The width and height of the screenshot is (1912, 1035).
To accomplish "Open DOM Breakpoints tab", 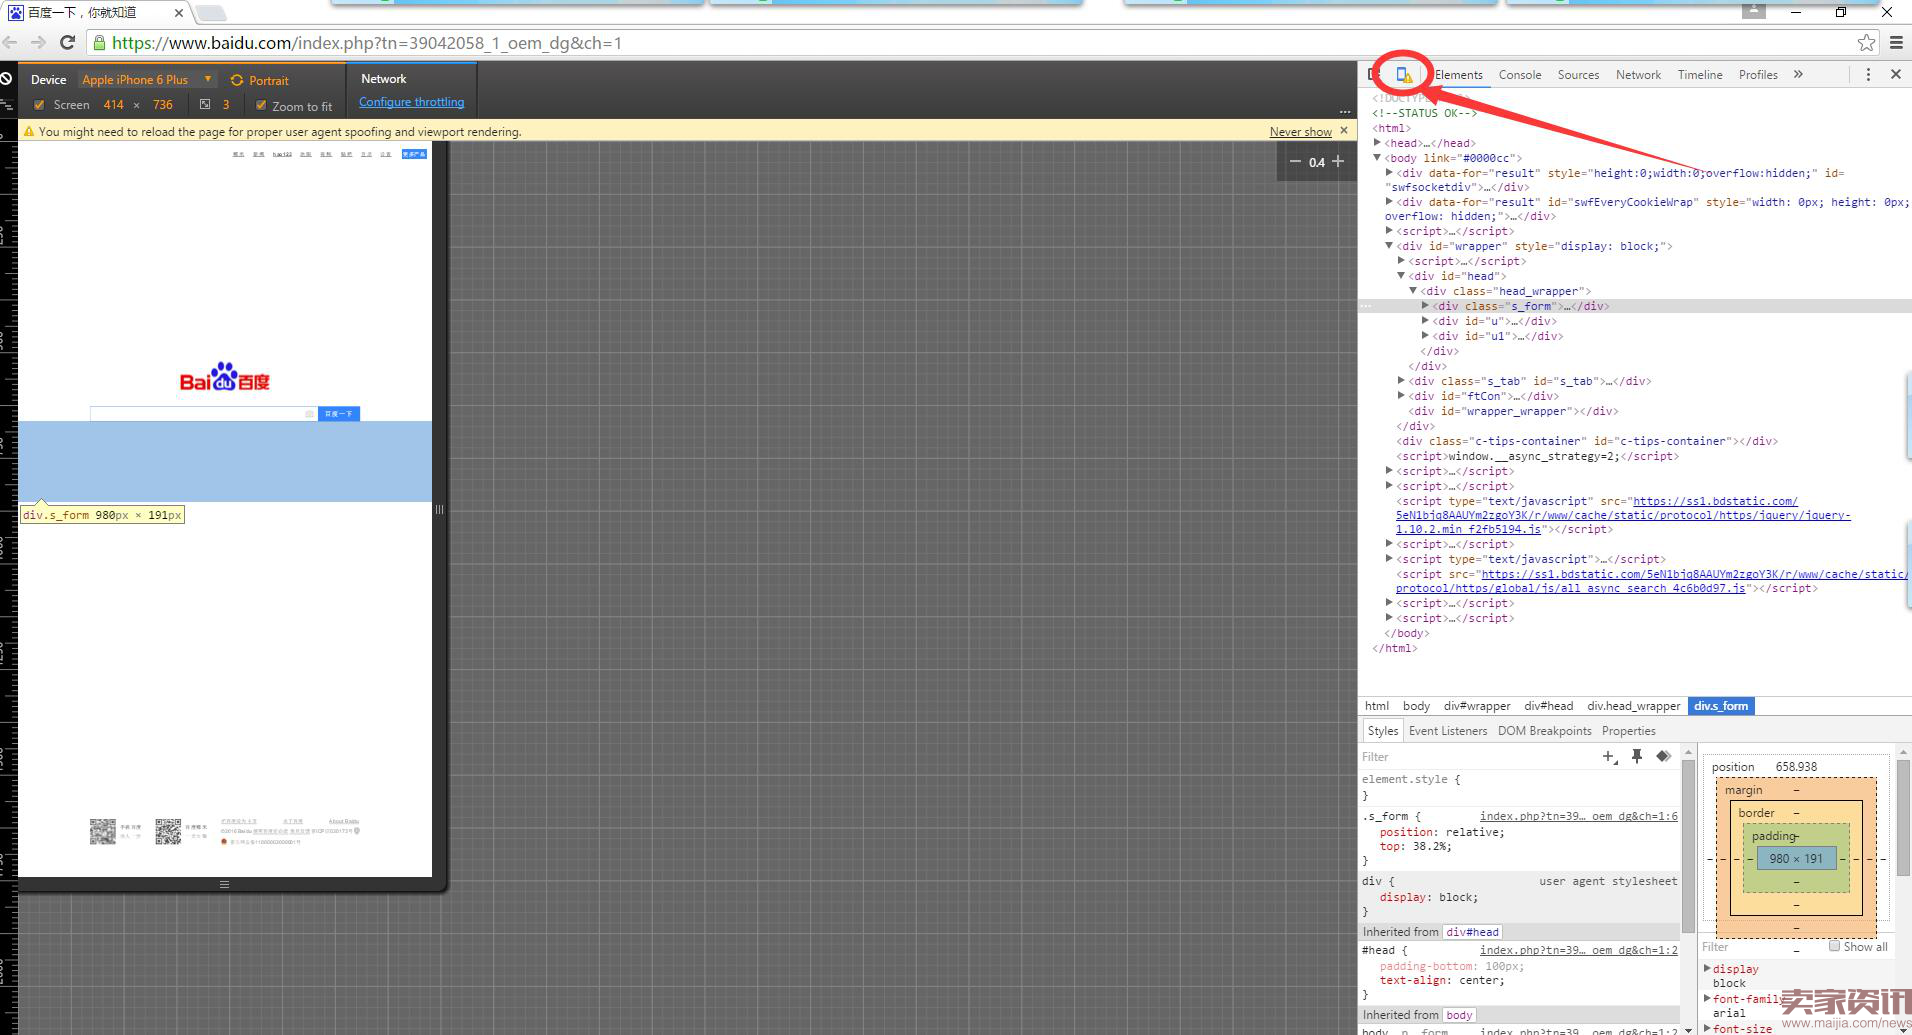I will [1544, 731].
